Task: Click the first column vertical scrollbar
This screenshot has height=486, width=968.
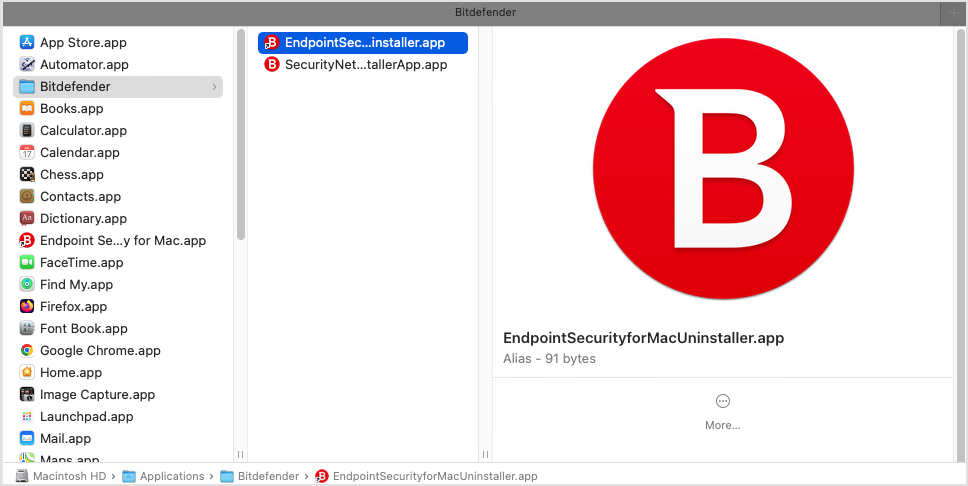Action: [241, 135]
